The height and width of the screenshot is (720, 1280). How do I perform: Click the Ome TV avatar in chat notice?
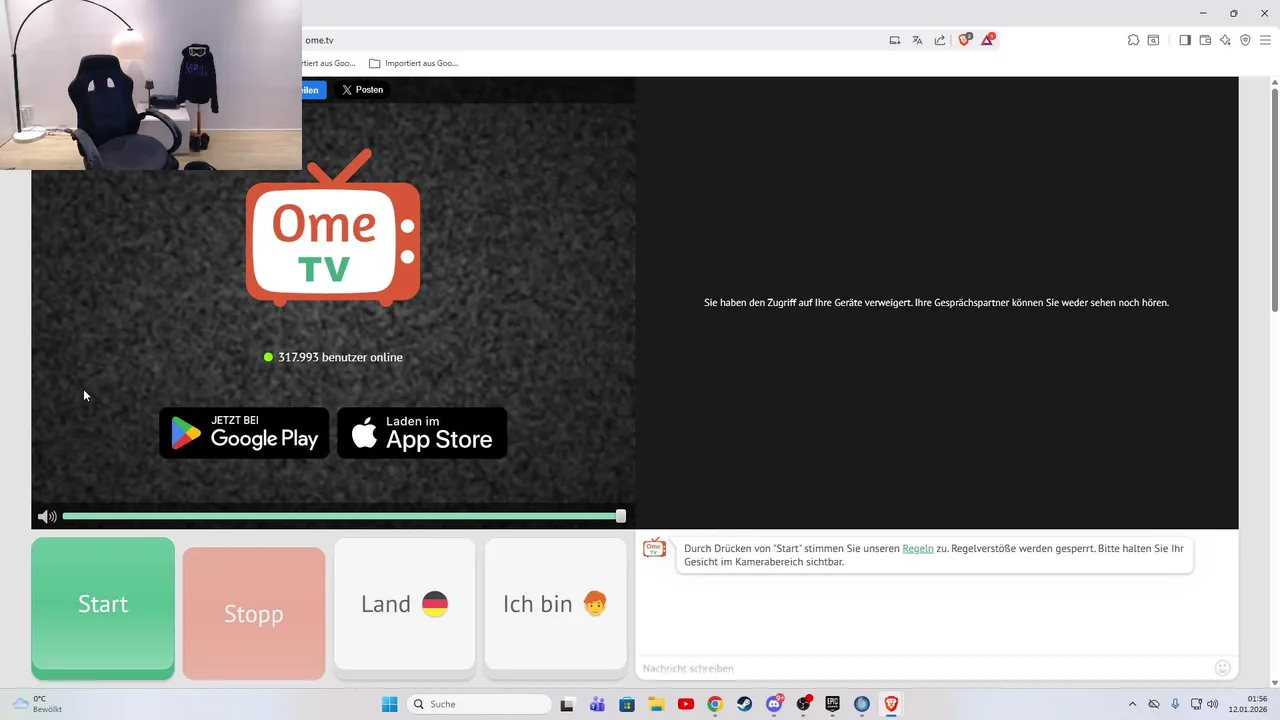[655, 548]
